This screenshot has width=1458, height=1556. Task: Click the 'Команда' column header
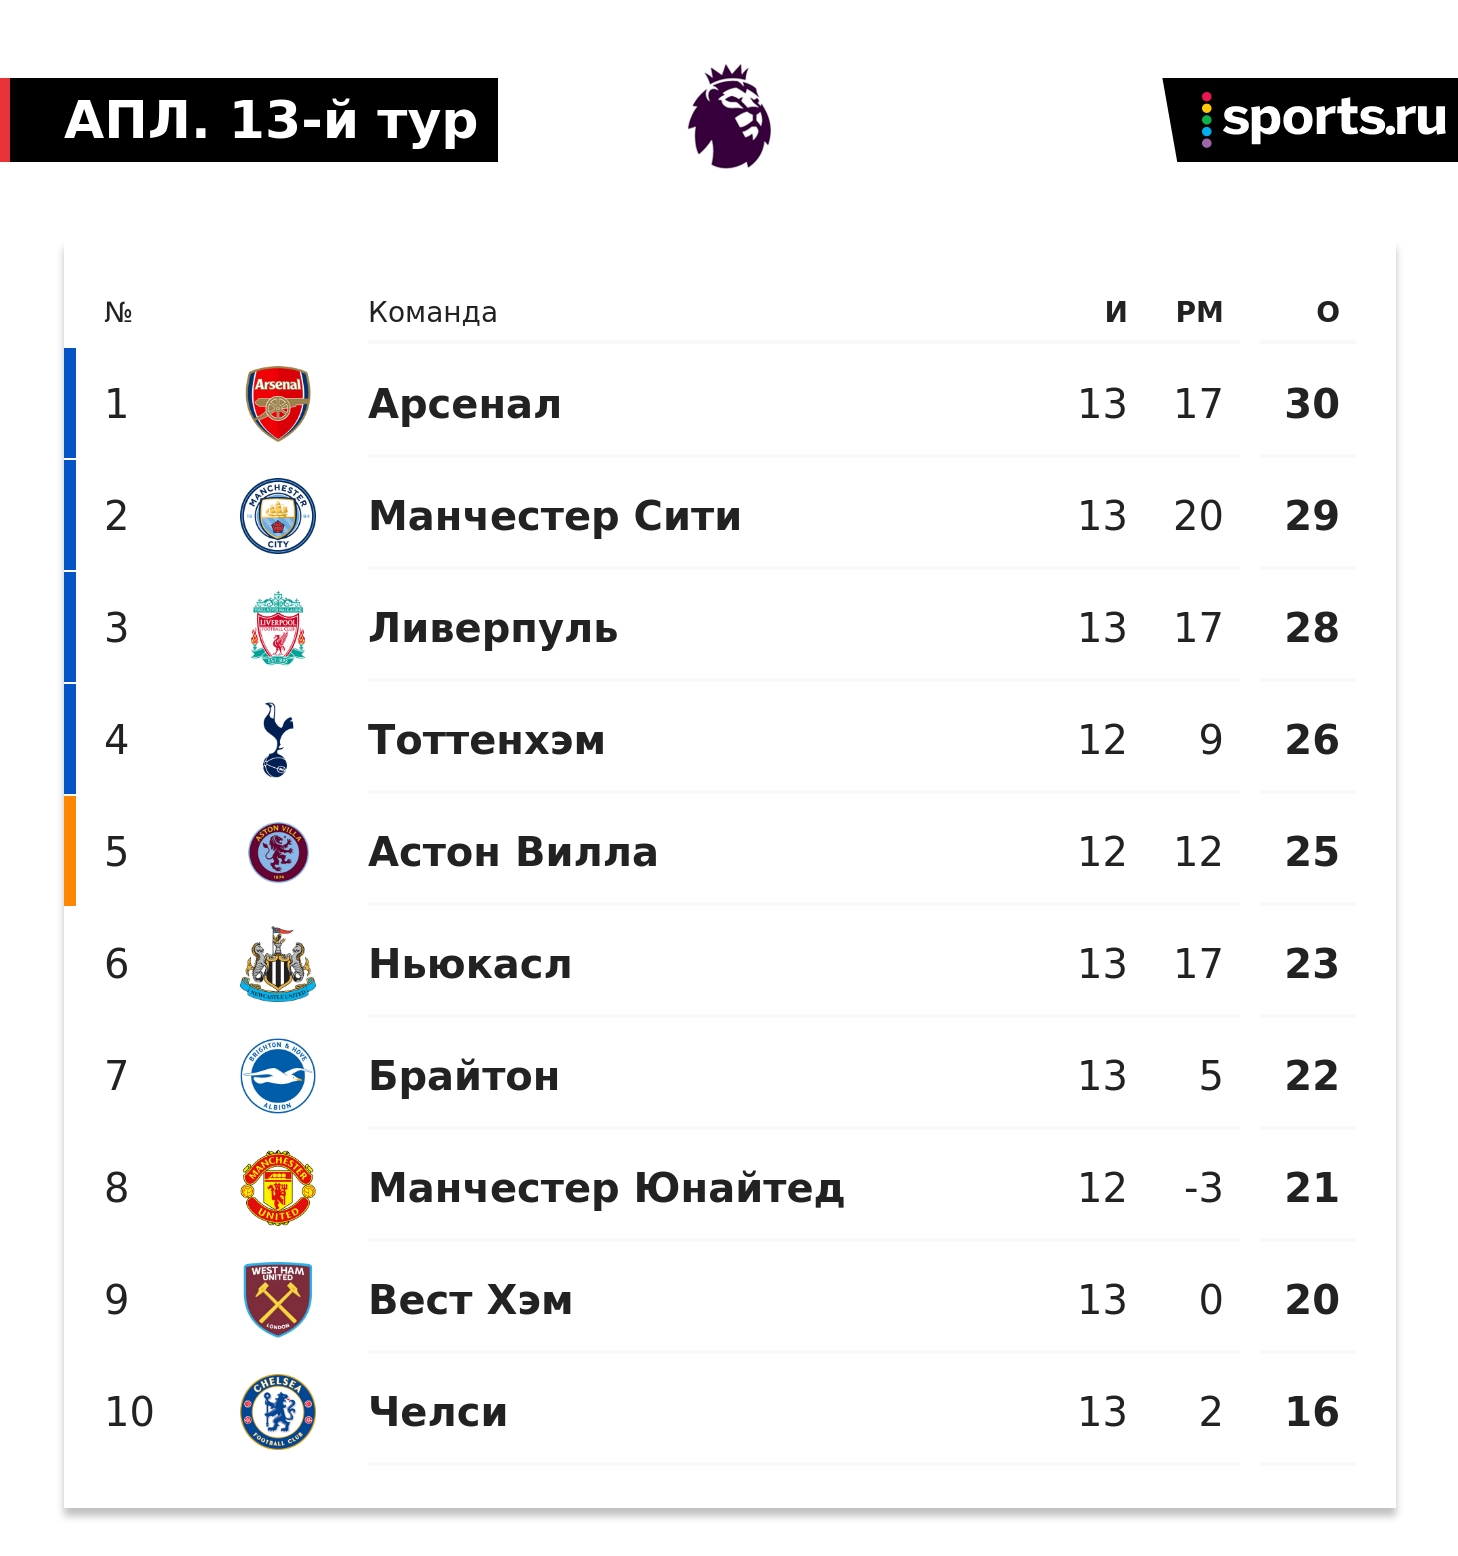tap(432, 312)
